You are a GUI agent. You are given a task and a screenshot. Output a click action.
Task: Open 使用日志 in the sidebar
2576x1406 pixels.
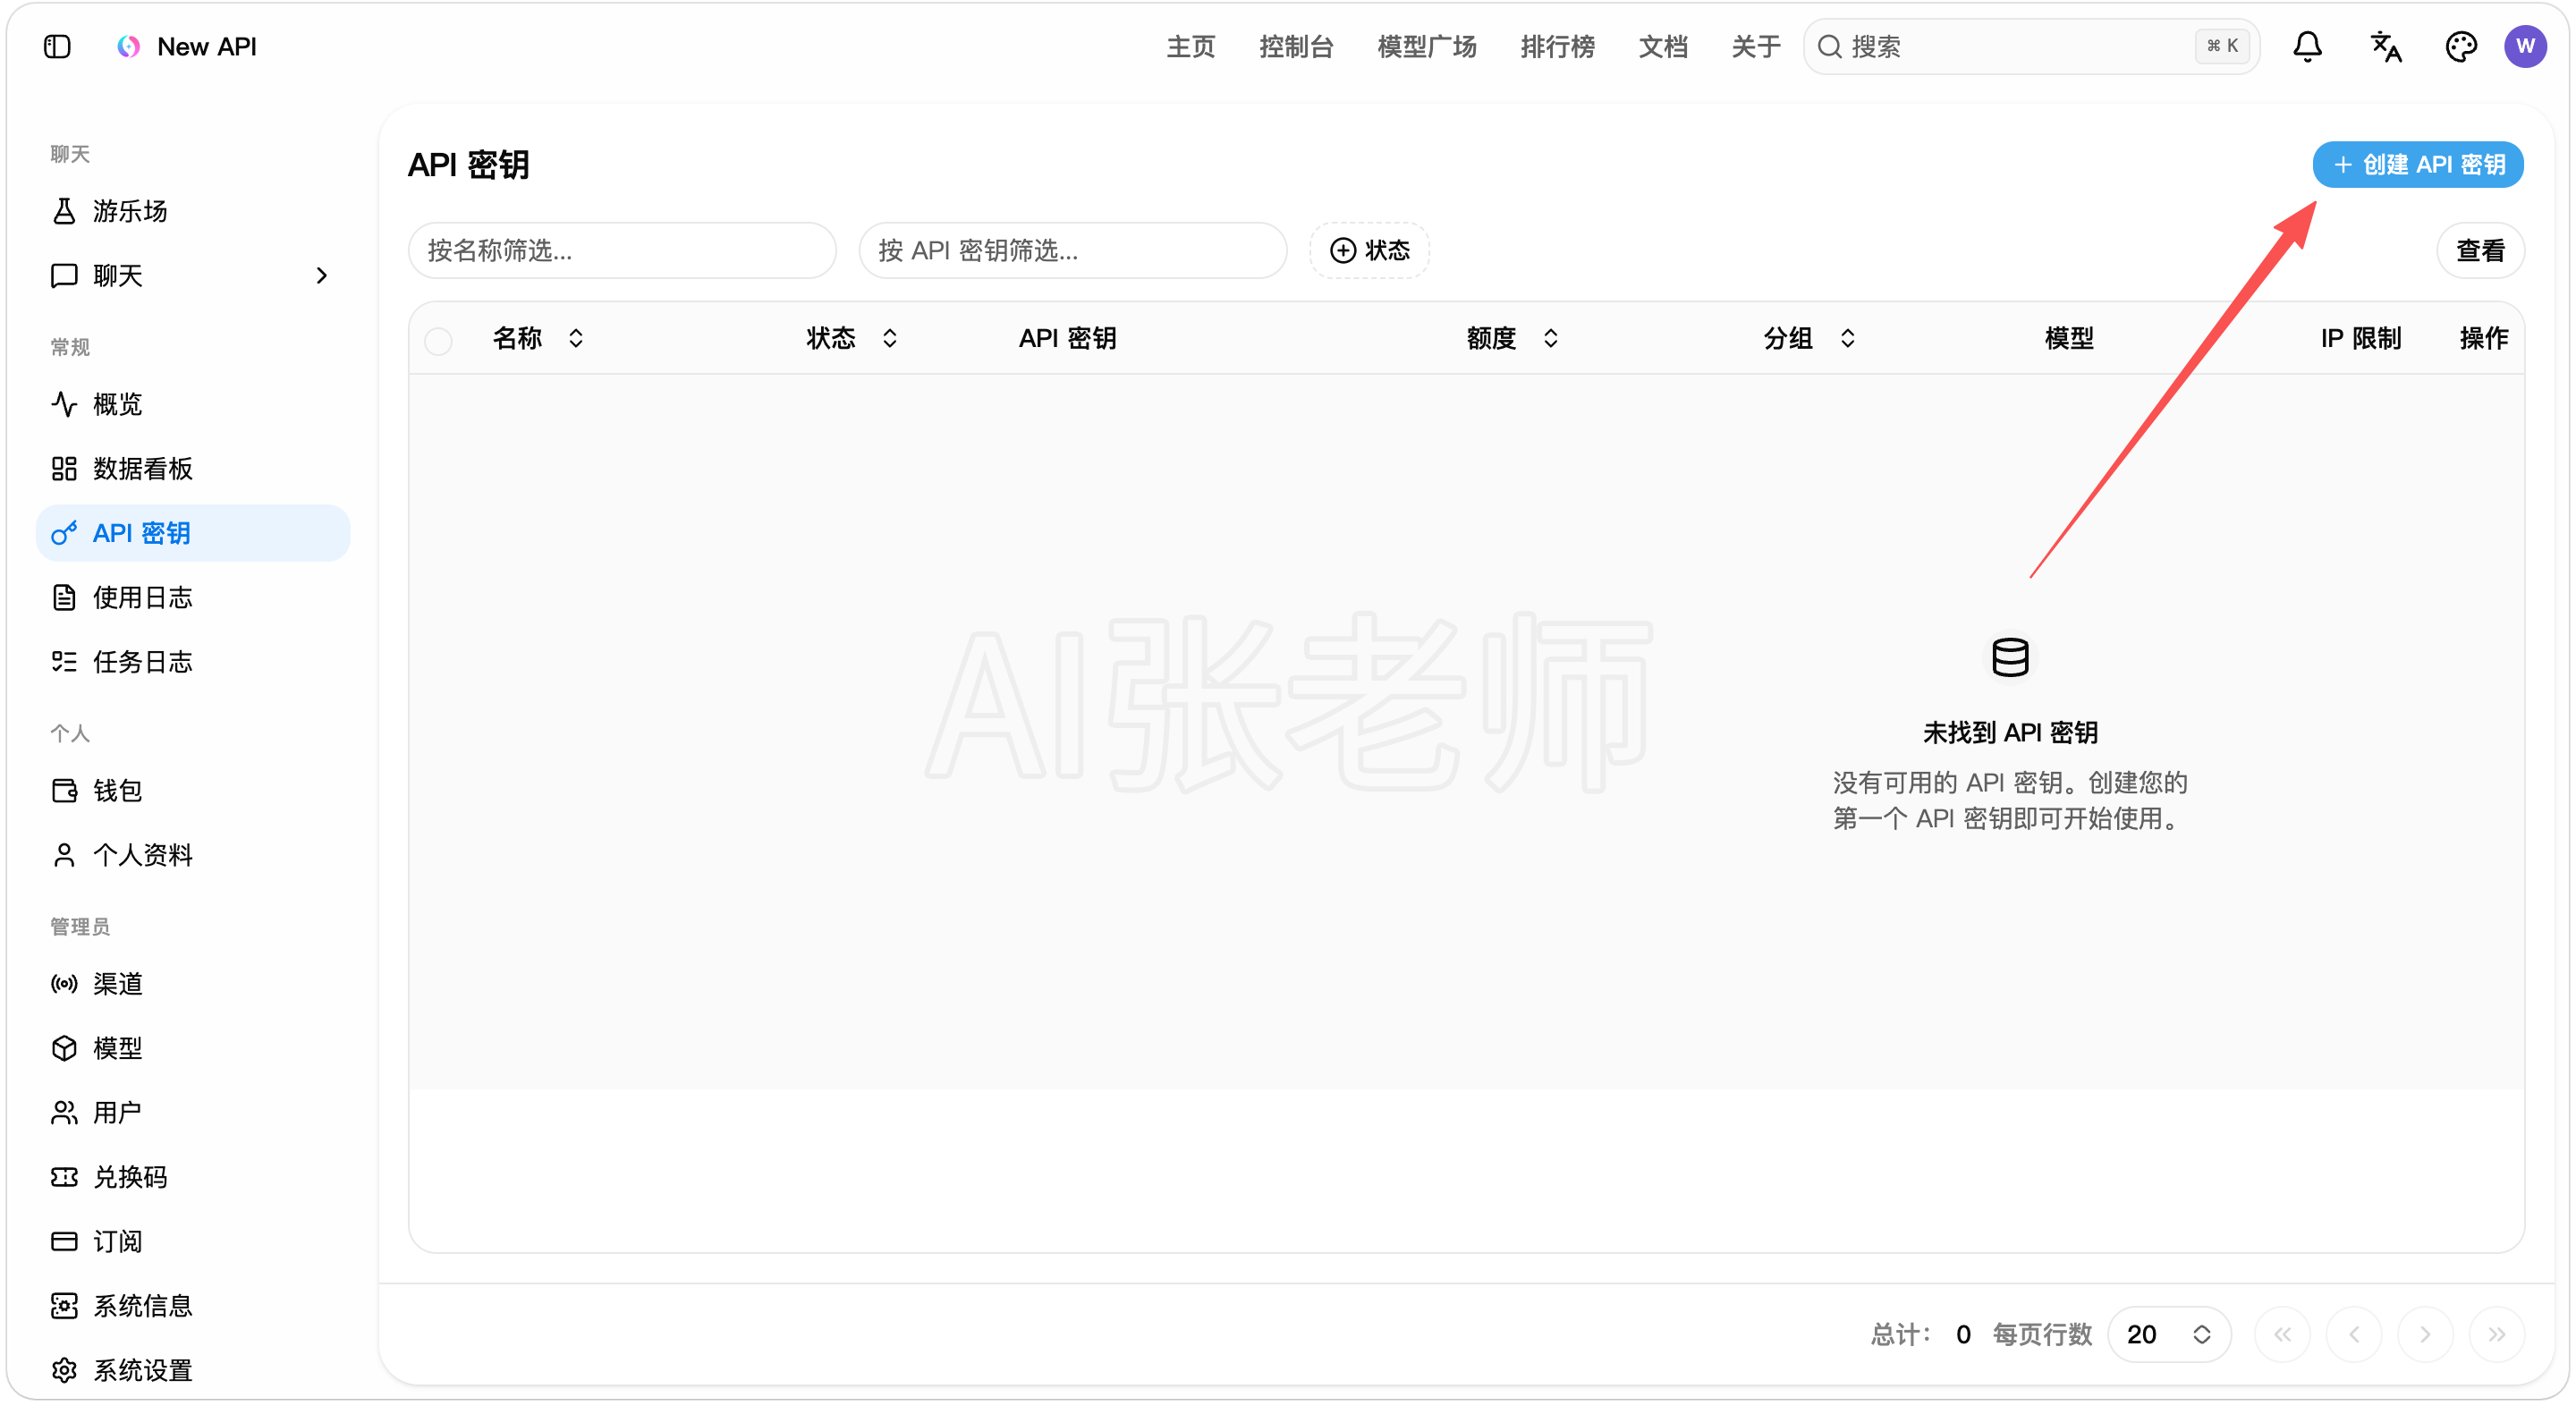click(x=193, y=597)
